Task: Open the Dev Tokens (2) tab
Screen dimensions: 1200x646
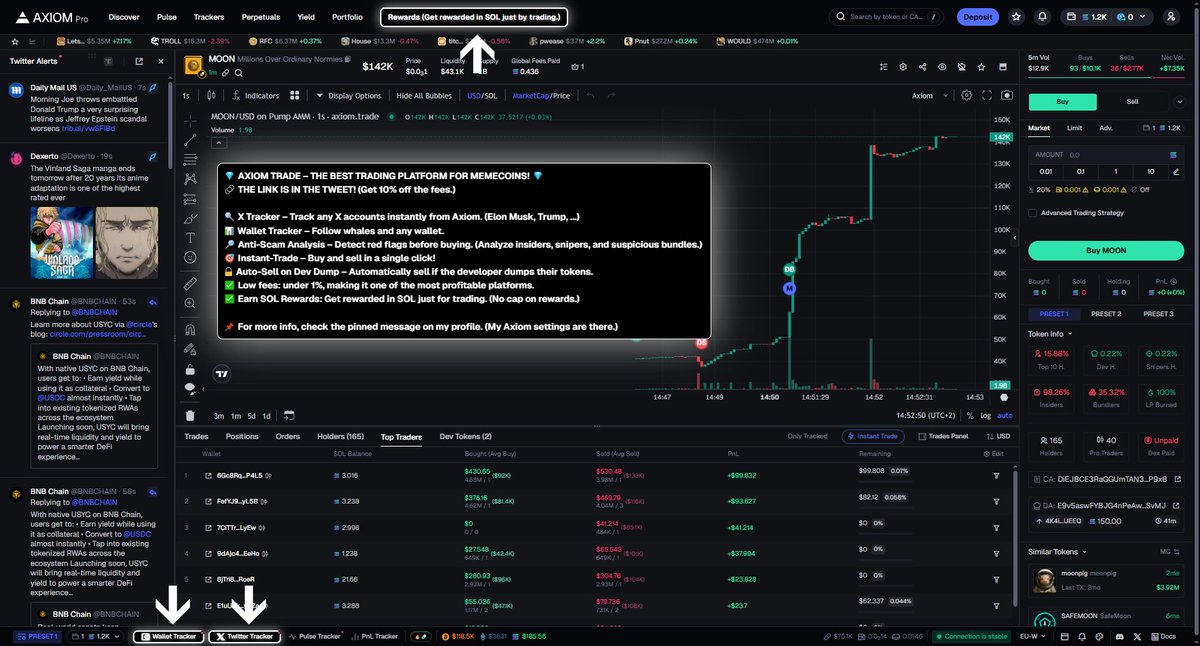Action: click(466, 436)
